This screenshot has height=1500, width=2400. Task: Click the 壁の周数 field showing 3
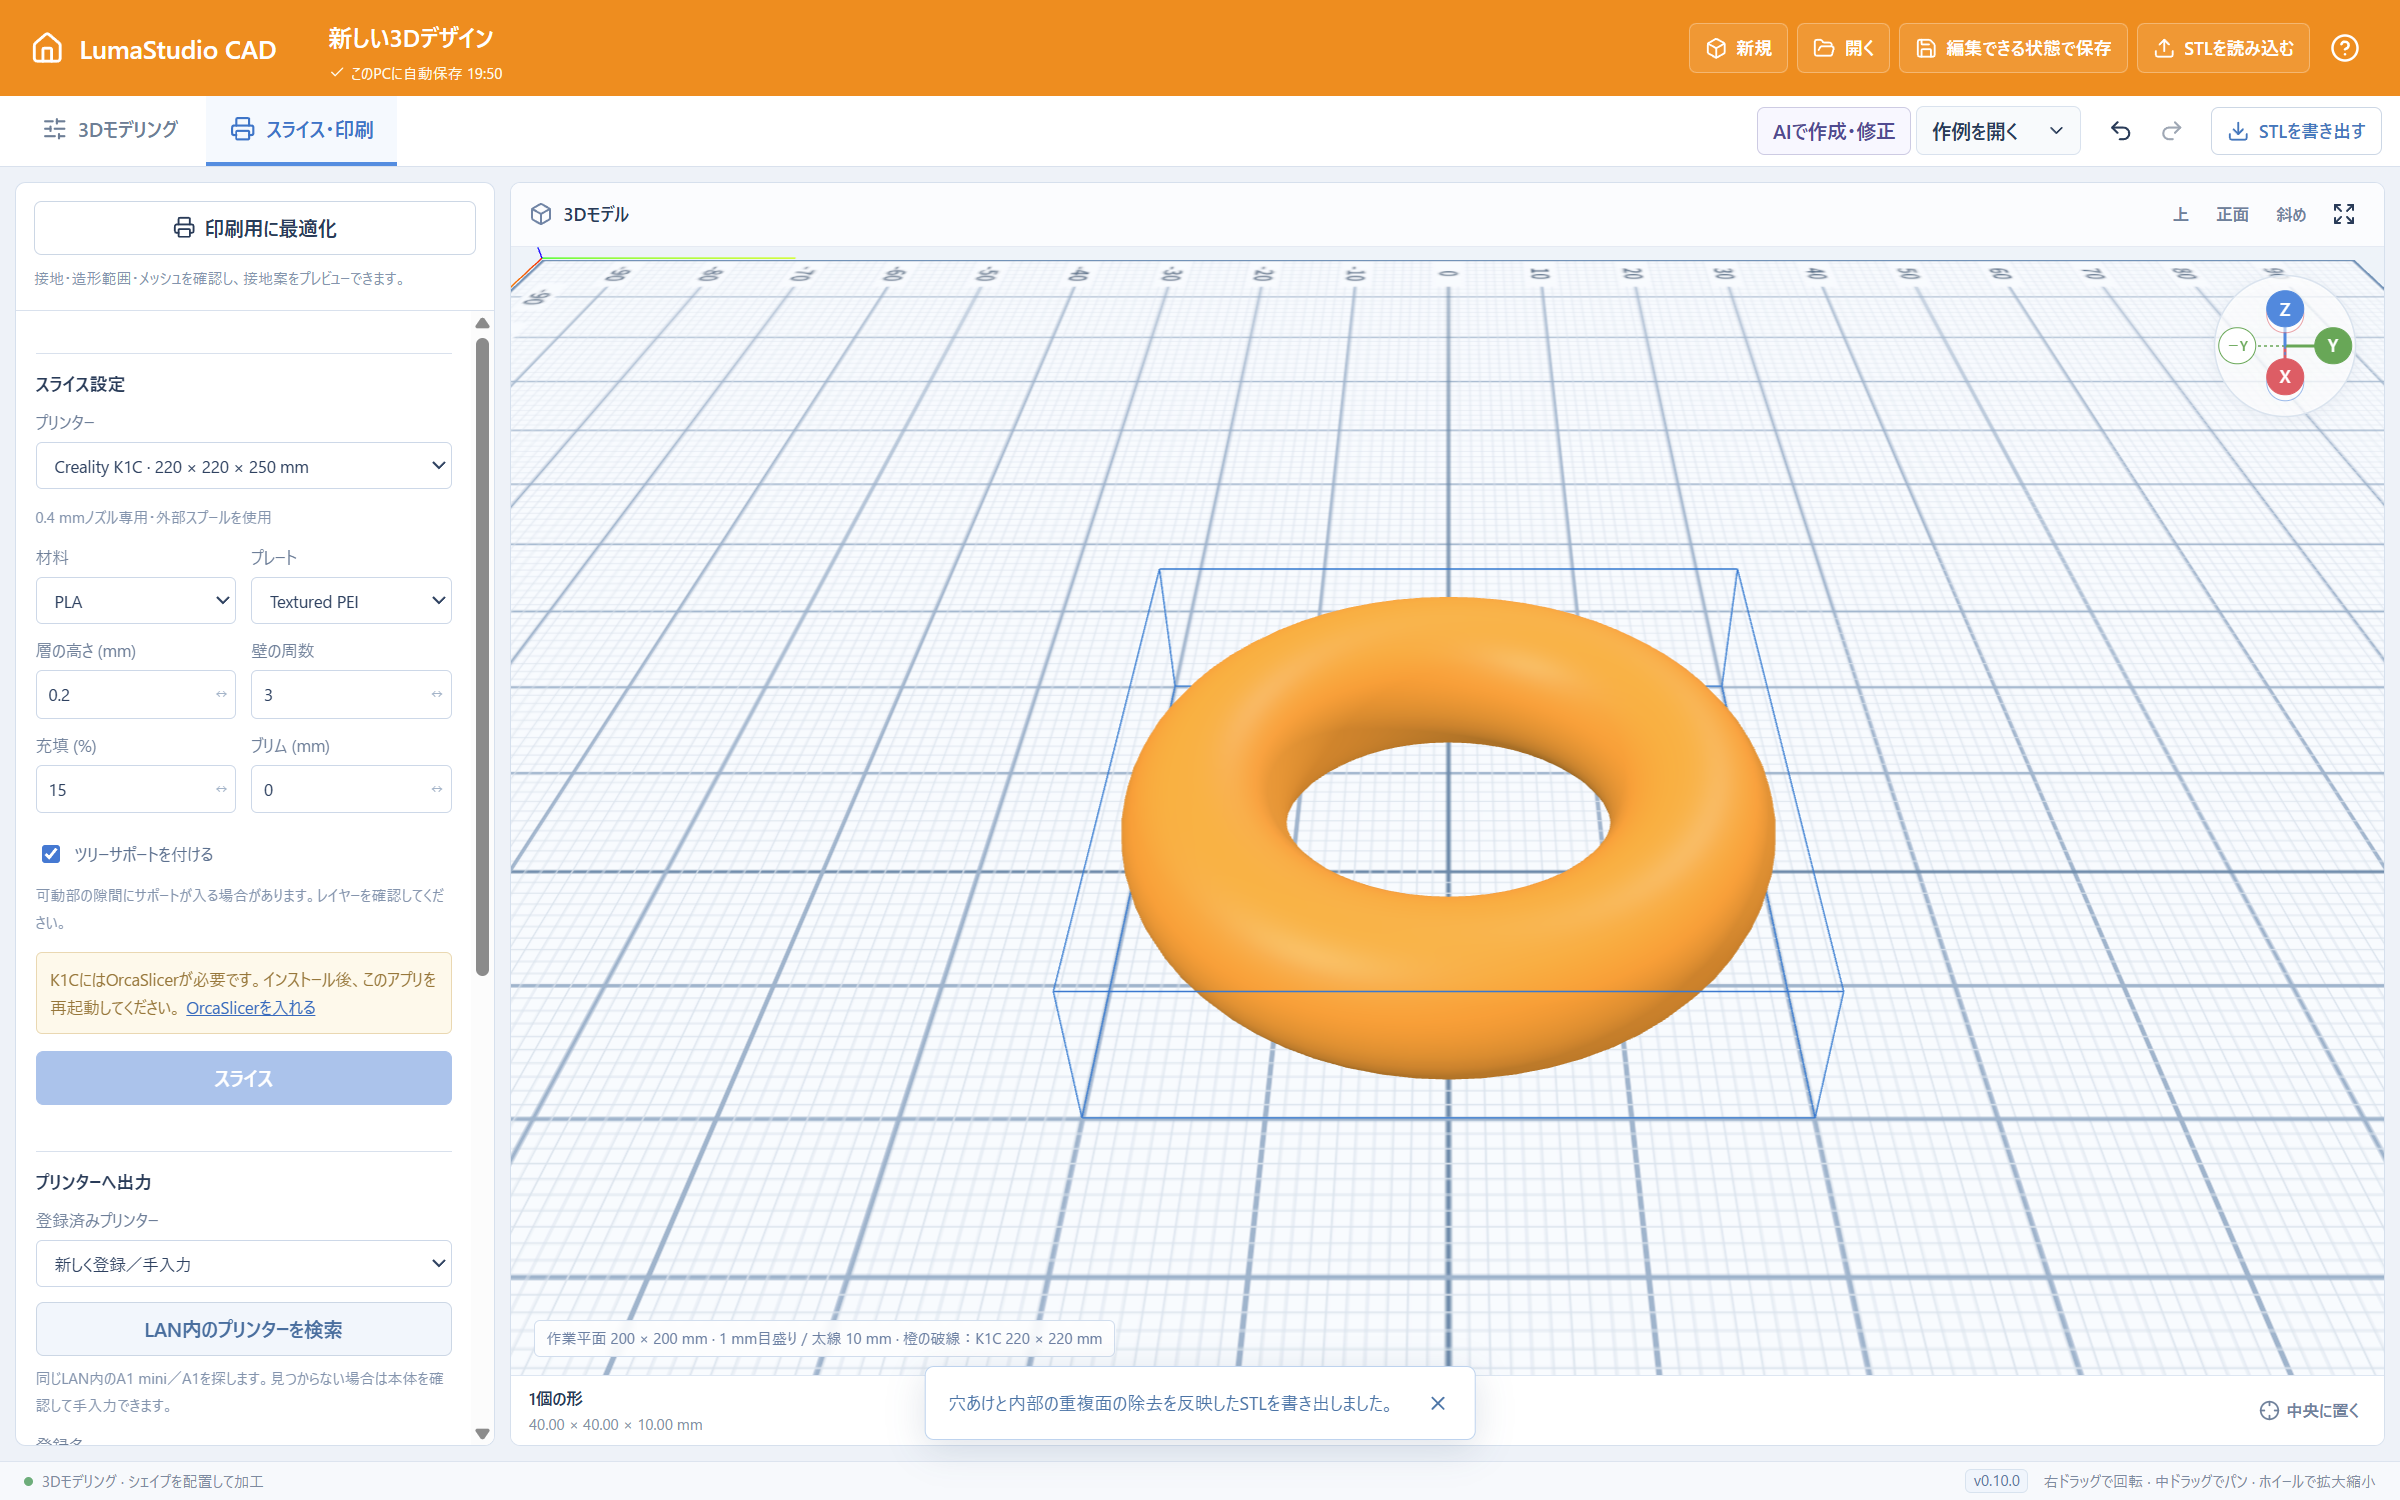coord(351,694)
